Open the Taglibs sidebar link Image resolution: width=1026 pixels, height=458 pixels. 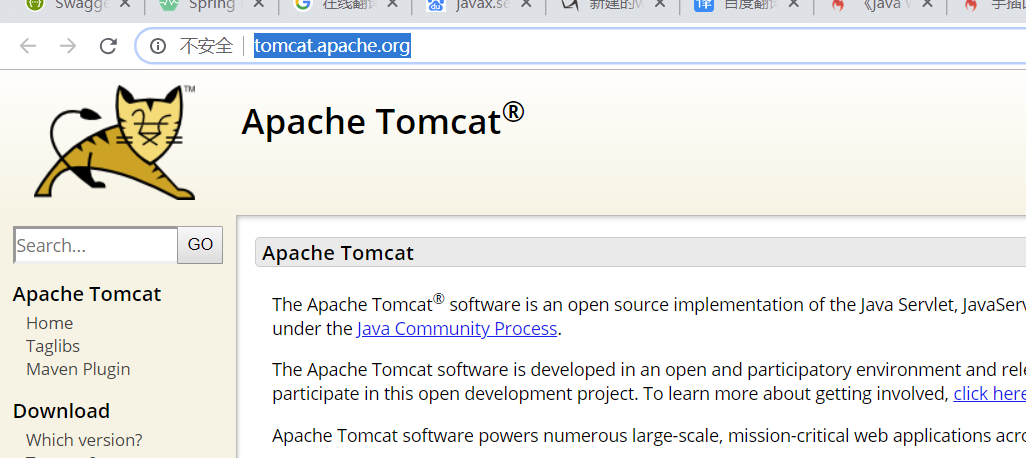tap(53, 346)
